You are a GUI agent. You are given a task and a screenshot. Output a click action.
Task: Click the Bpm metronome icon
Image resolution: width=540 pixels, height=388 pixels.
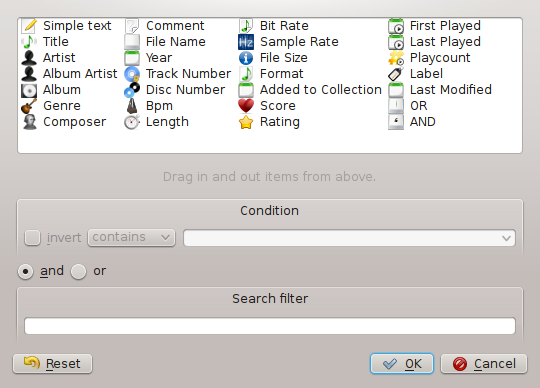pos(132,106)
